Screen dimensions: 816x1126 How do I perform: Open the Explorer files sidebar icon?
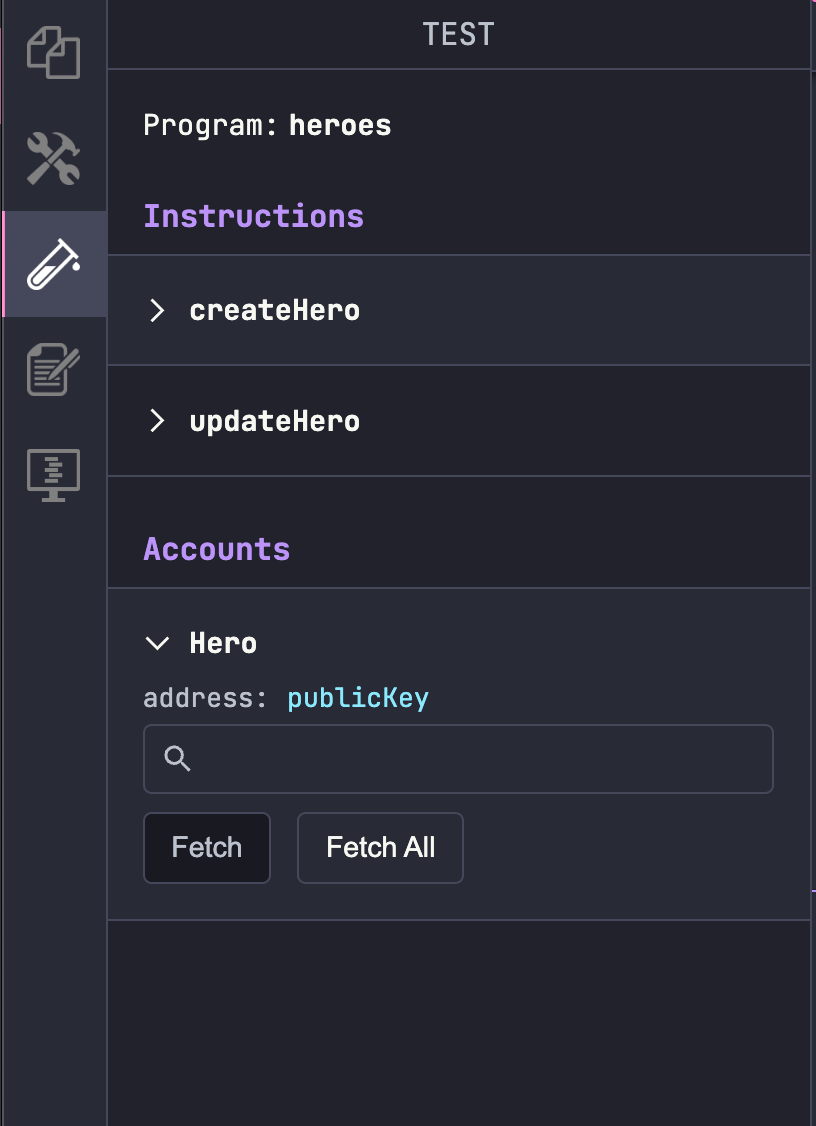click(53, 53)
